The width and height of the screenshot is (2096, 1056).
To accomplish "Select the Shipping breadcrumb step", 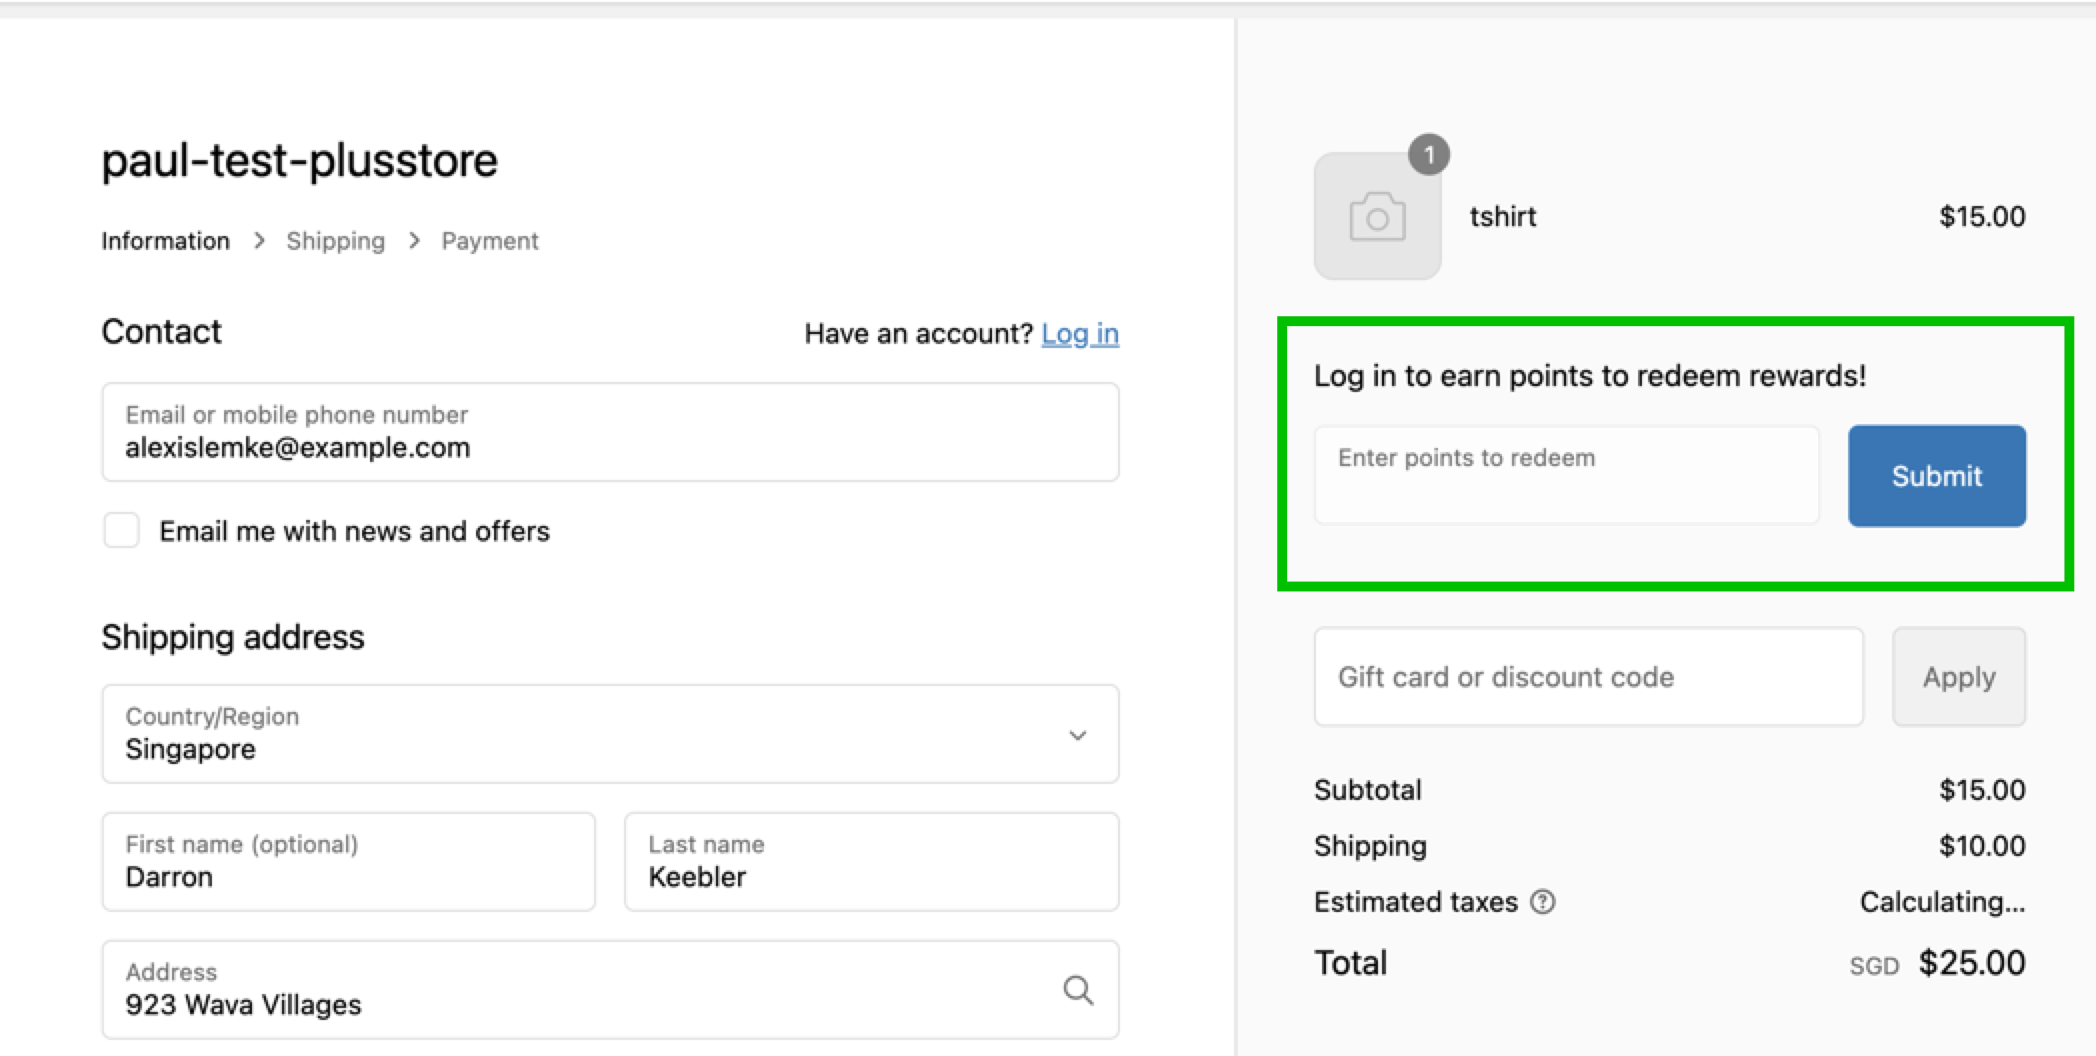I will (336, 240).
